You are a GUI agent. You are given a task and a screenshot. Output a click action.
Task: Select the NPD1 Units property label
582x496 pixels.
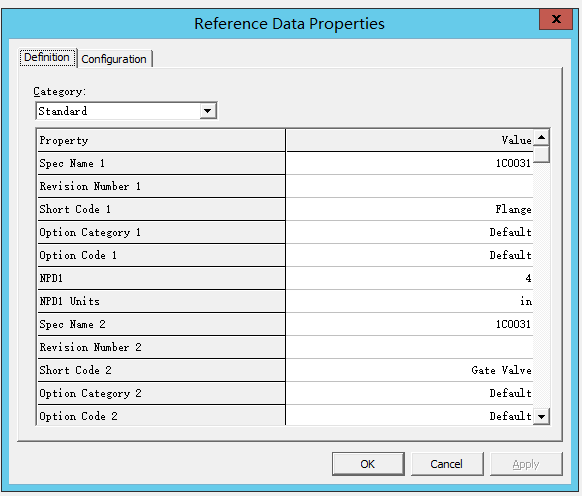pyautogui.click(x=161, y=301)
